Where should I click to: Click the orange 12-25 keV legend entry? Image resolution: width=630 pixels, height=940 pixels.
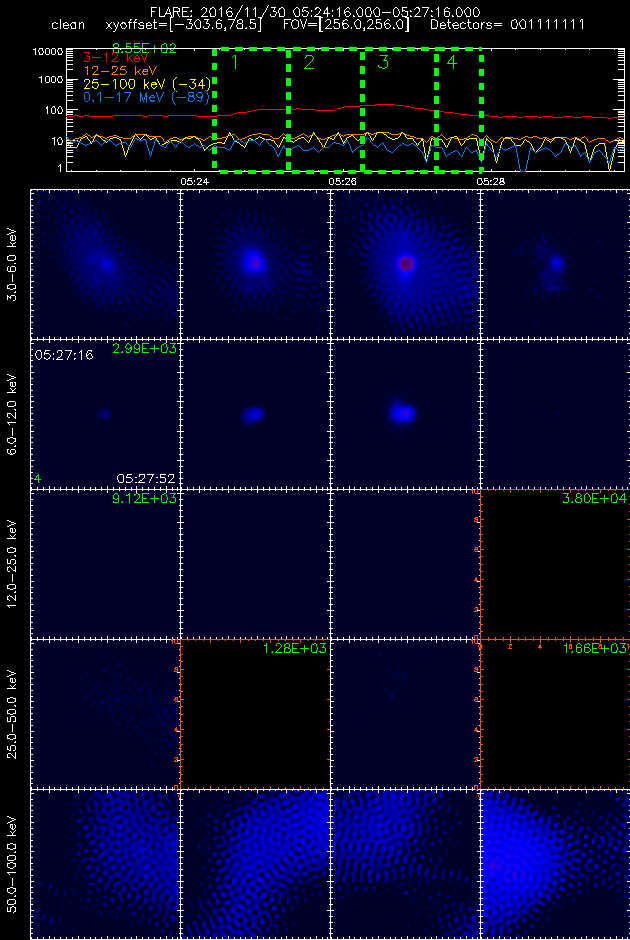click(x=120, y=70)
